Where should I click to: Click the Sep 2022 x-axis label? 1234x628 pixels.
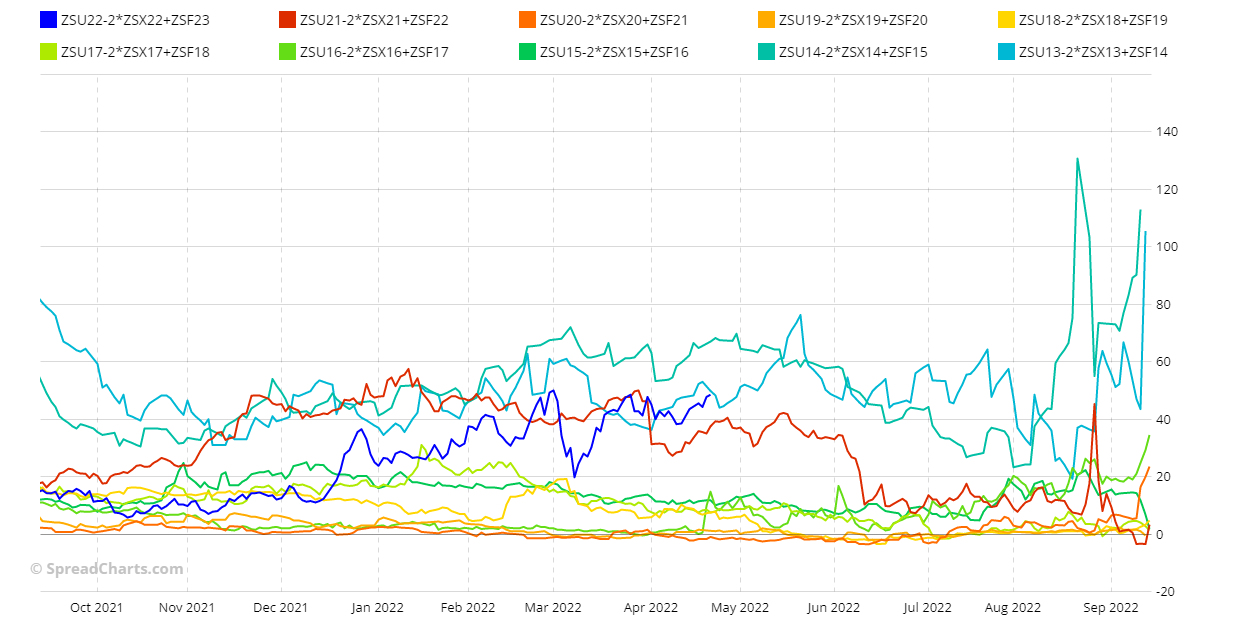pos(1111,607)
